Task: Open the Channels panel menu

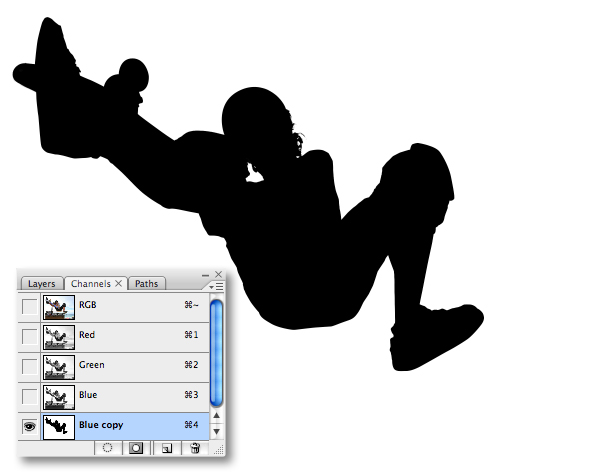Action: [x=217, y=286]
